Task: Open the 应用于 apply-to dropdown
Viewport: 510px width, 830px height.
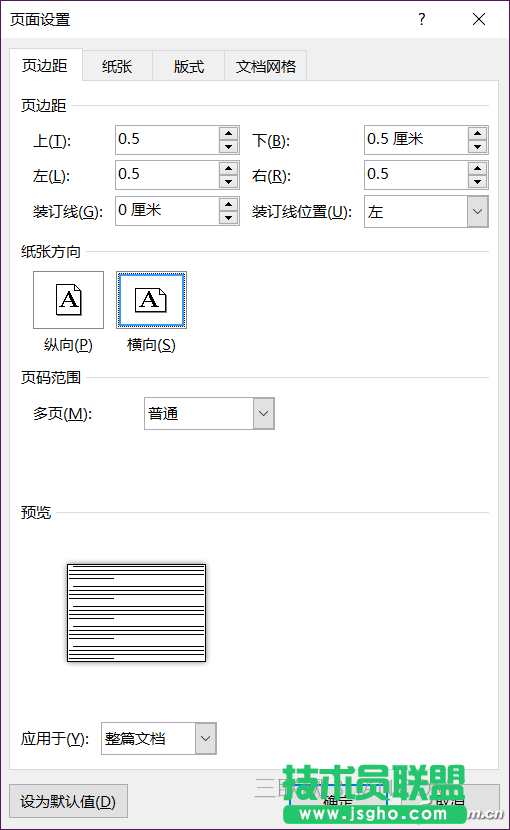Action: coord(205,738)
